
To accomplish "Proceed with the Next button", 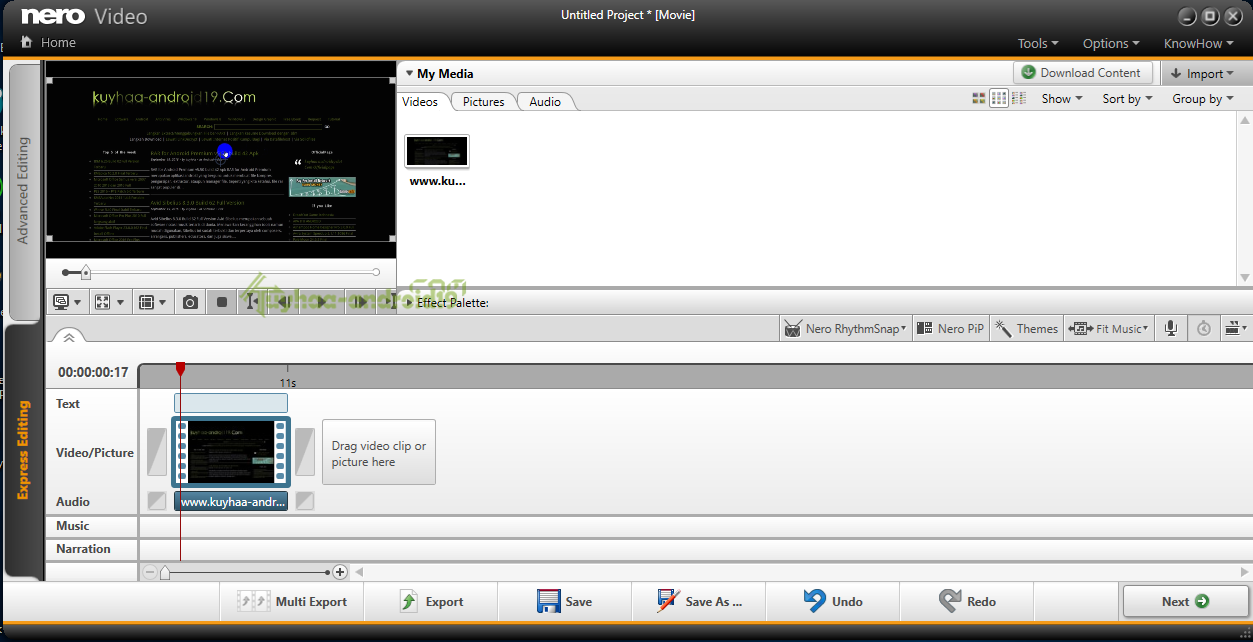I will click(x=1186, y=601).
